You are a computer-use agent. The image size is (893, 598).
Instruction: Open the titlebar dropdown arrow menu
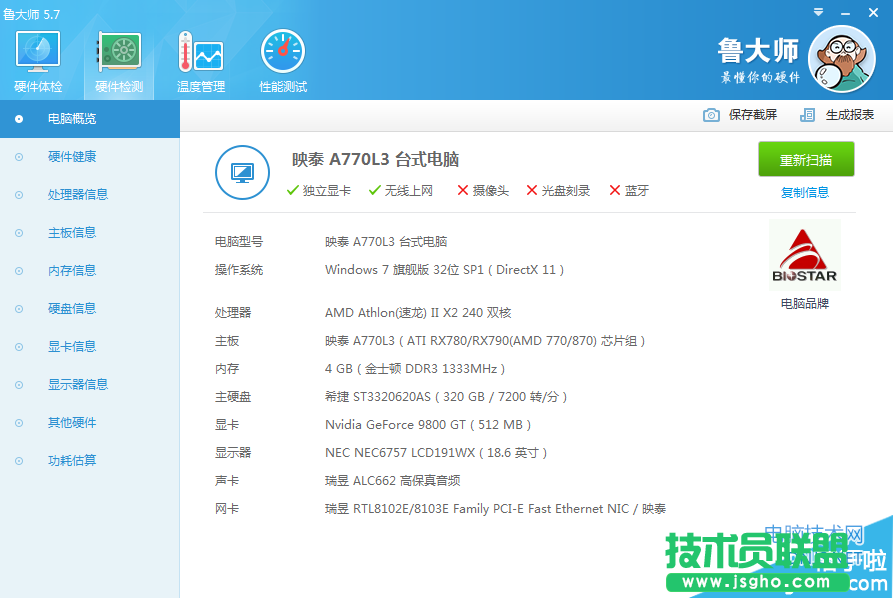(x=816, y=12)
